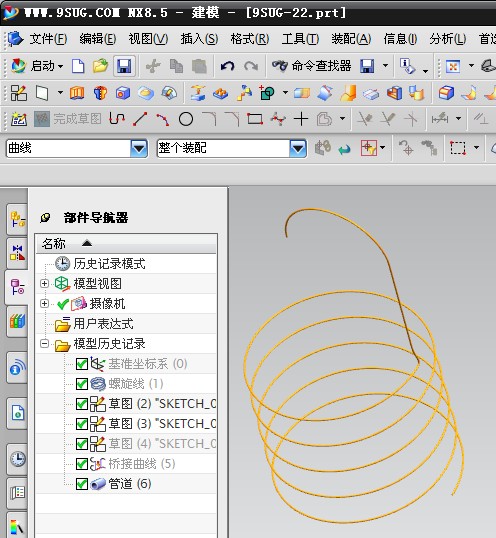This screenshot has height=538, width=496.
Task: Open the 工具(T) menu
Action: 300,39
